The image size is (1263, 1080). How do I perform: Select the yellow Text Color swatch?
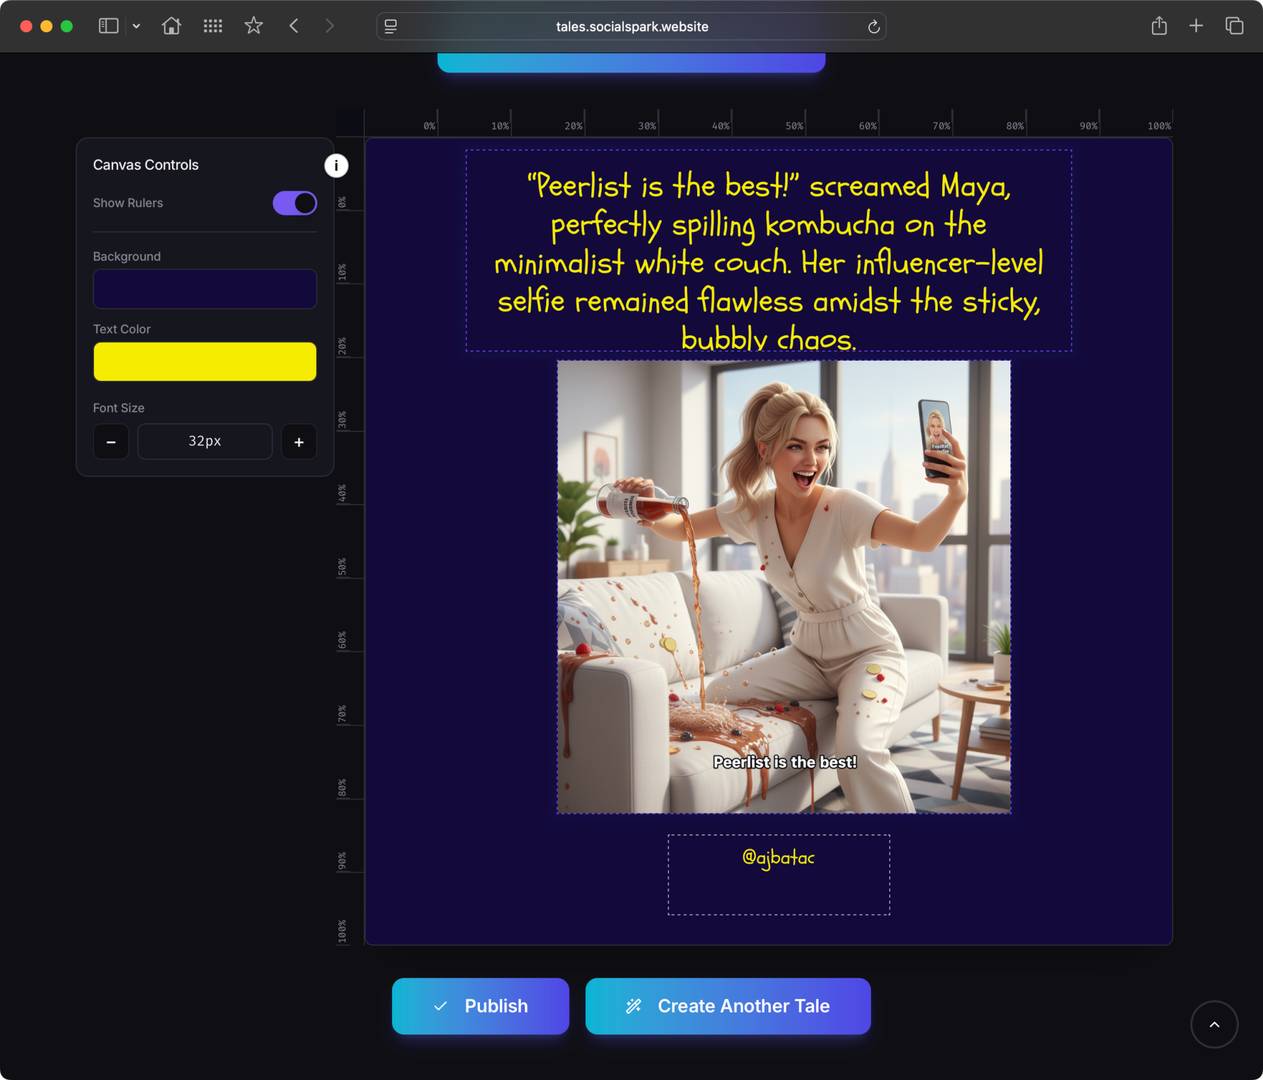(204, 361)
